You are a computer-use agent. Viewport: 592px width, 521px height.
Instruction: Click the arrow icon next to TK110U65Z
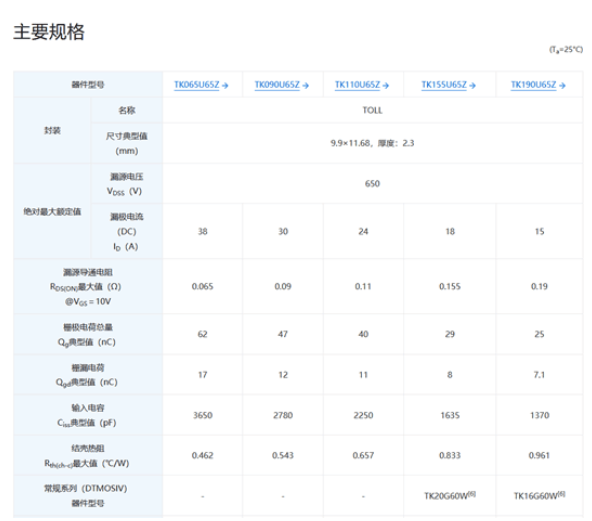point(385,86)
